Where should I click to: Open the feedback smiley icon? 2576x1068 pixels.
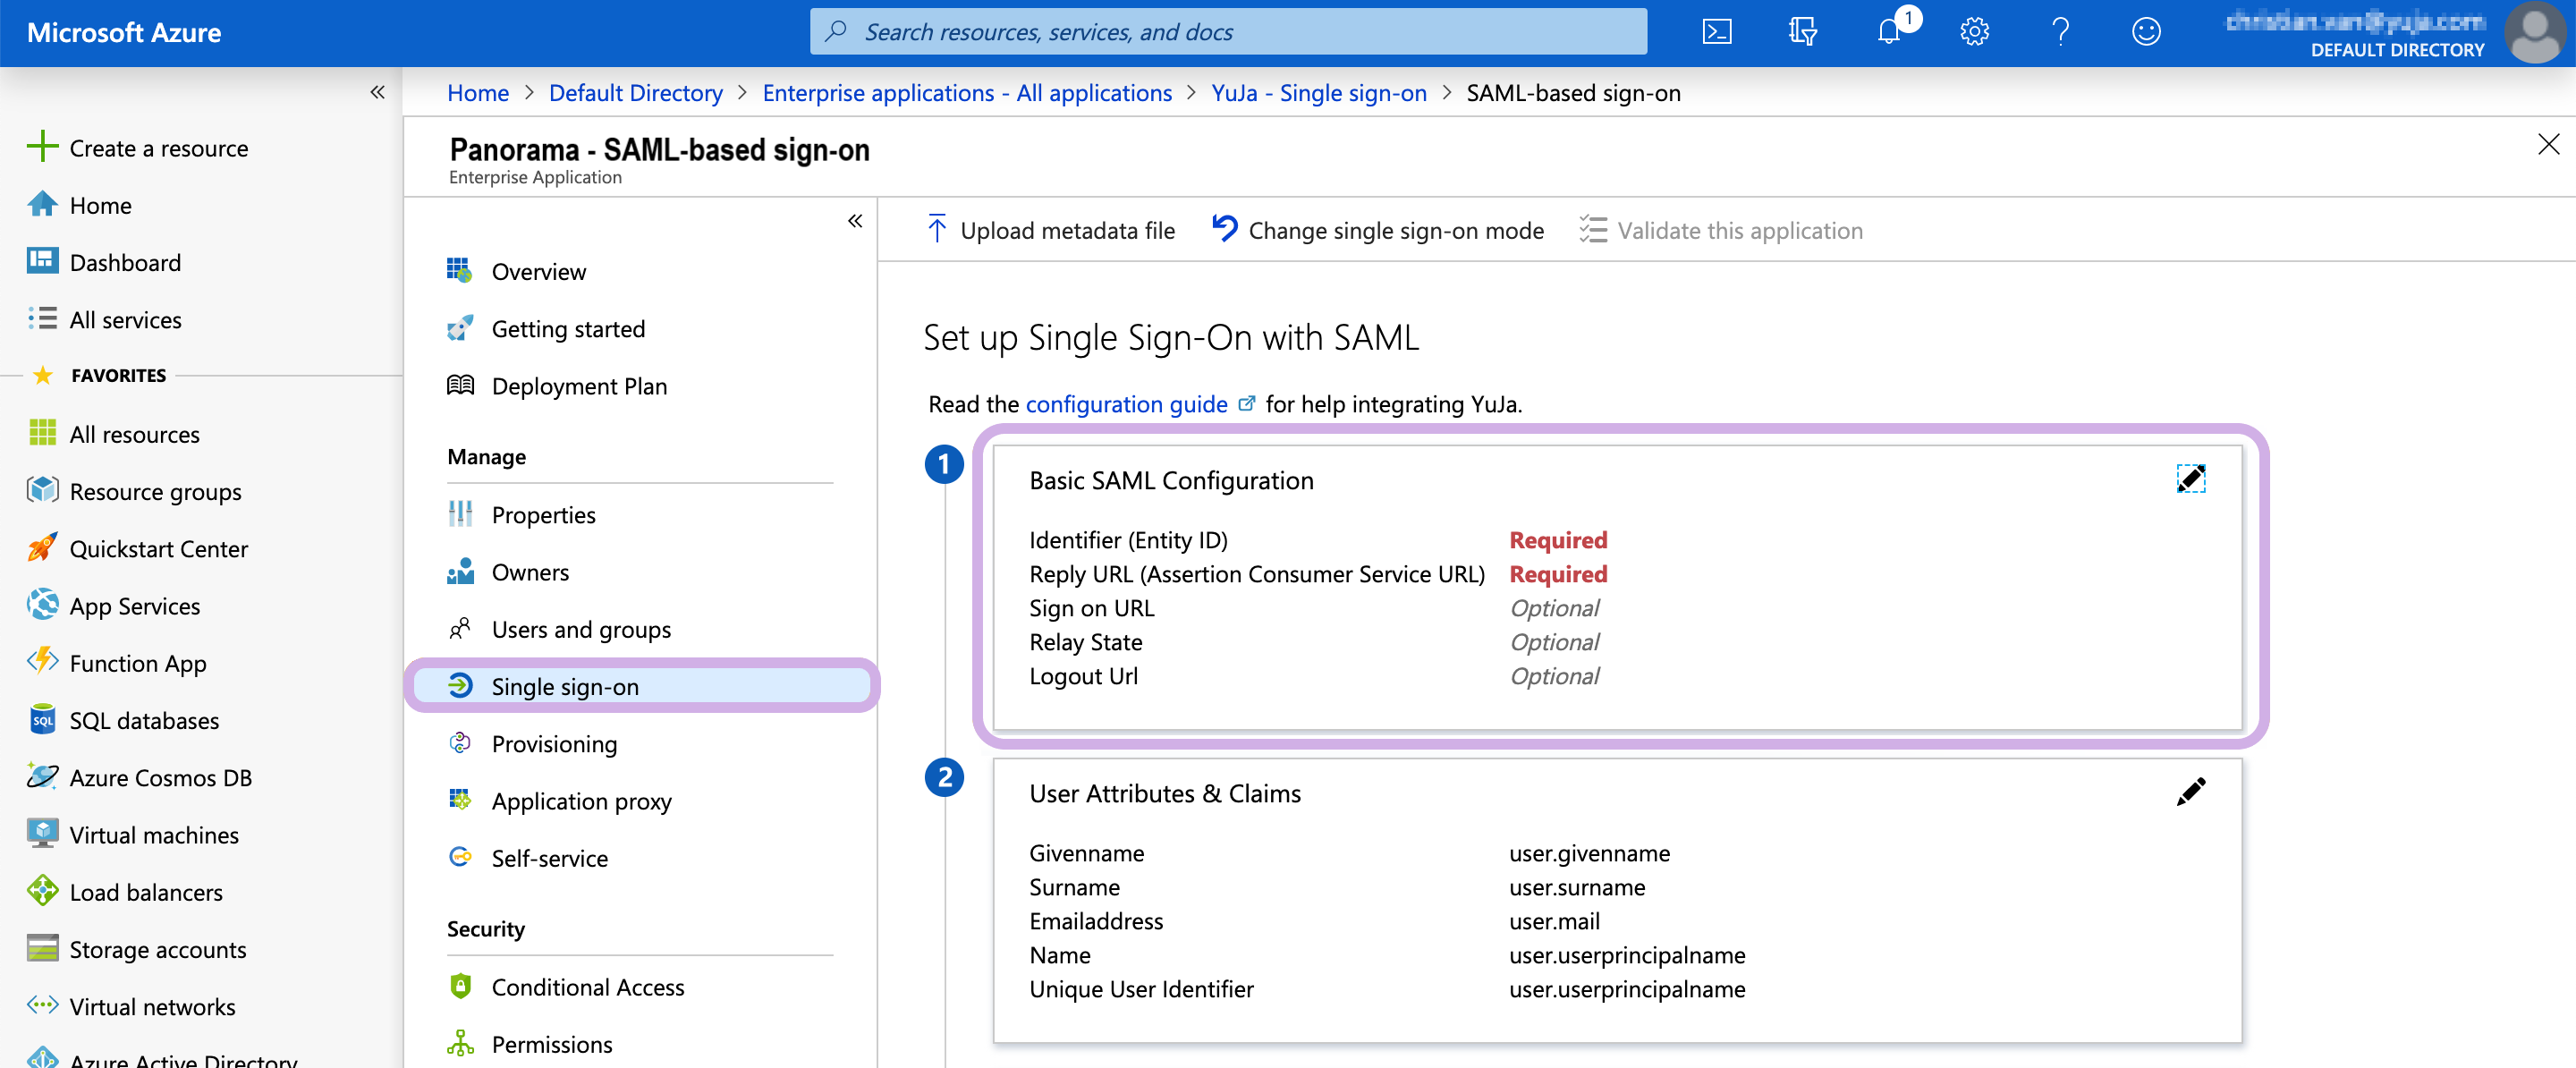(x=2145, y=32)
